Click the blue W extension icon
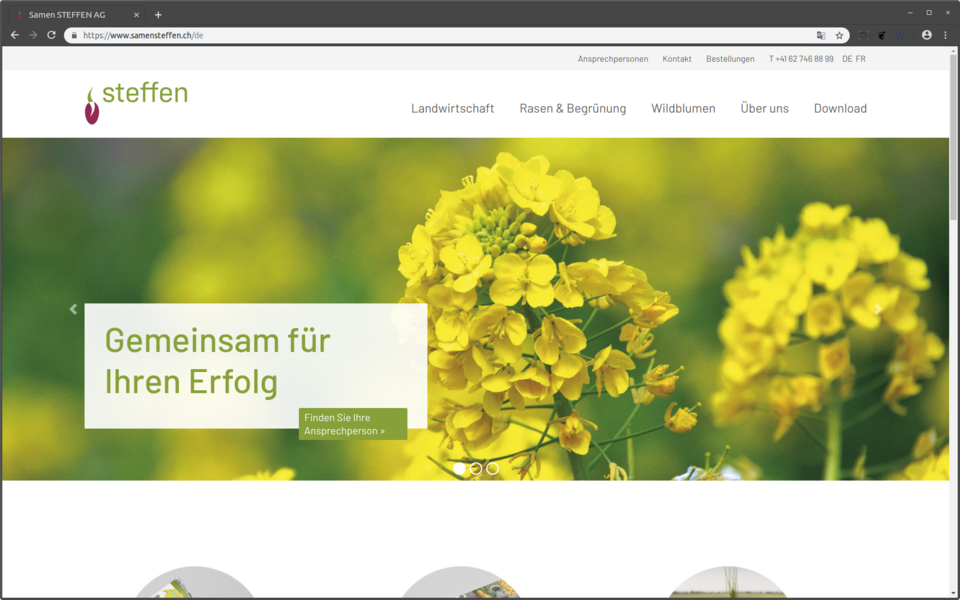Viewport: 960px width, 600px height. [900, 36]
